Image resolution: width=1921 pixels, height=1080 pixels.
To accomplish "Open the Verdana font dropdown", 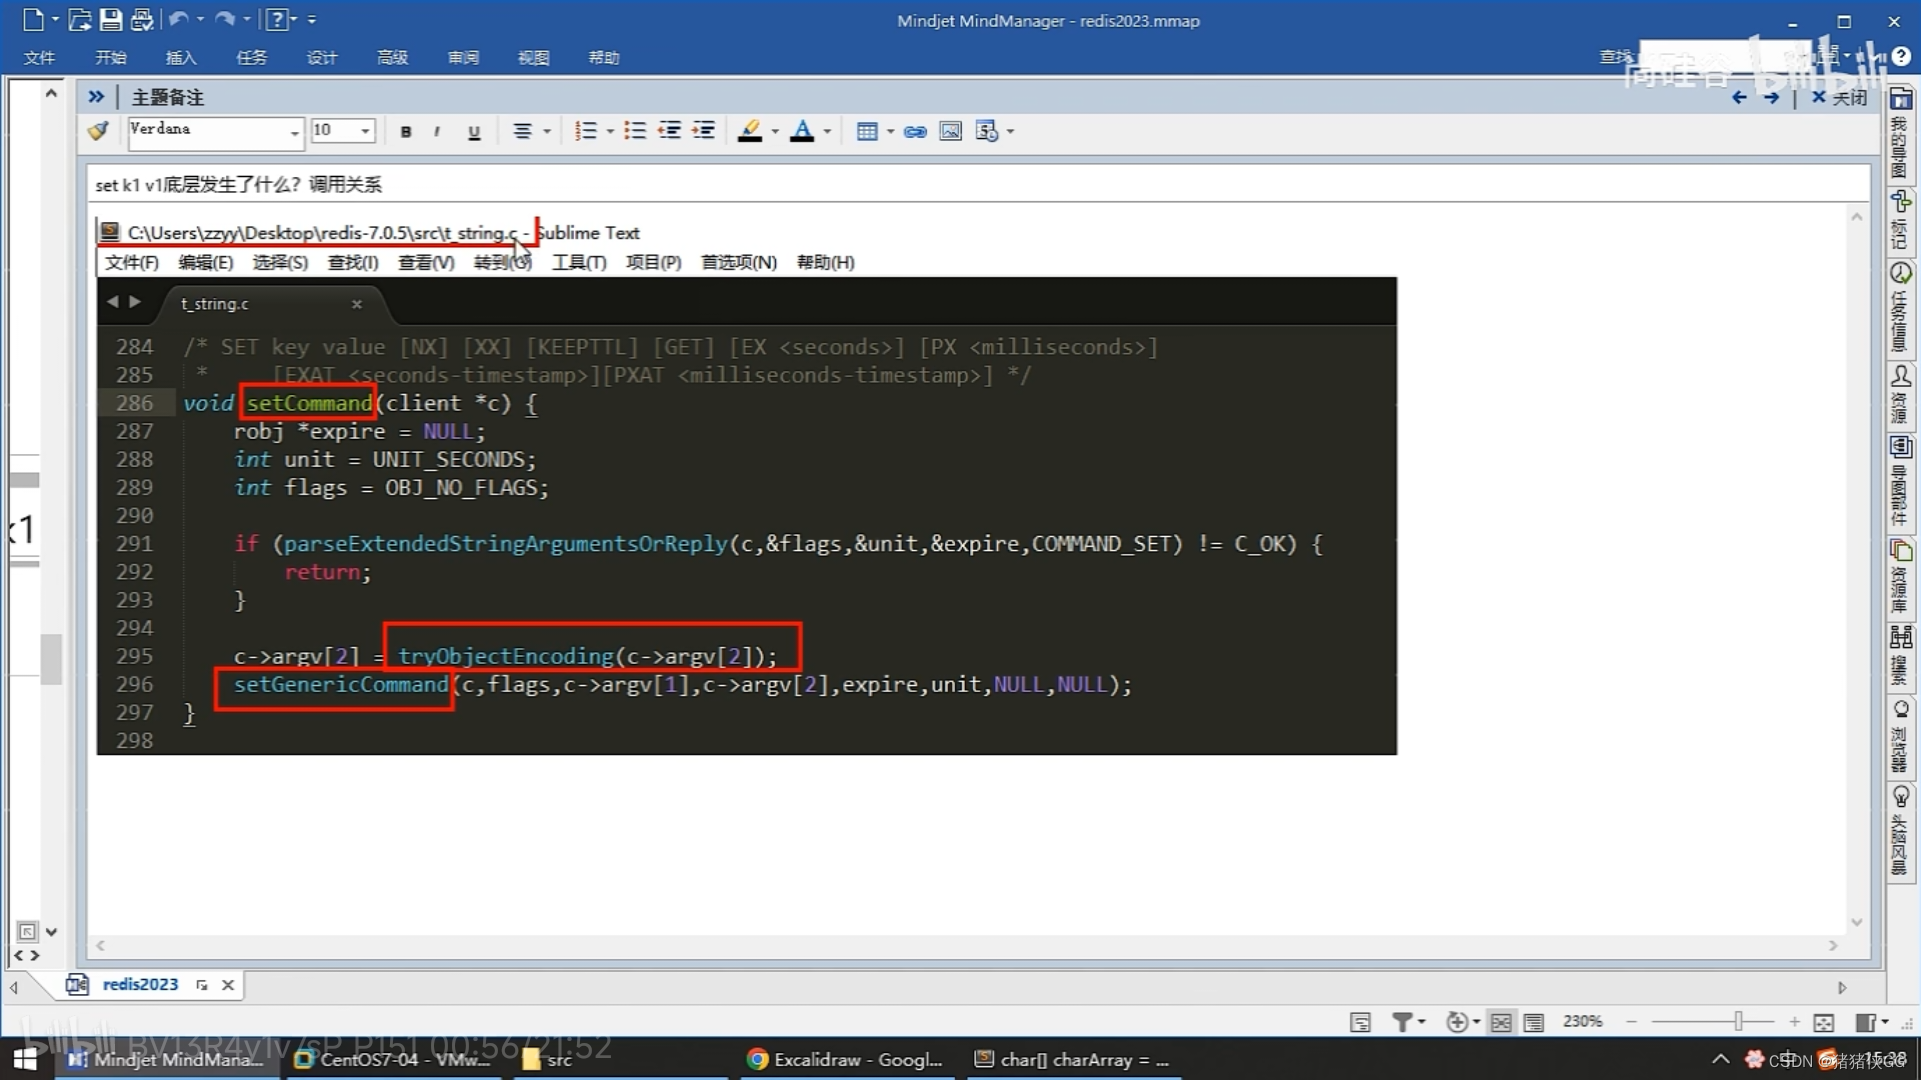I will pyautogui.click(x=294, y=132).
